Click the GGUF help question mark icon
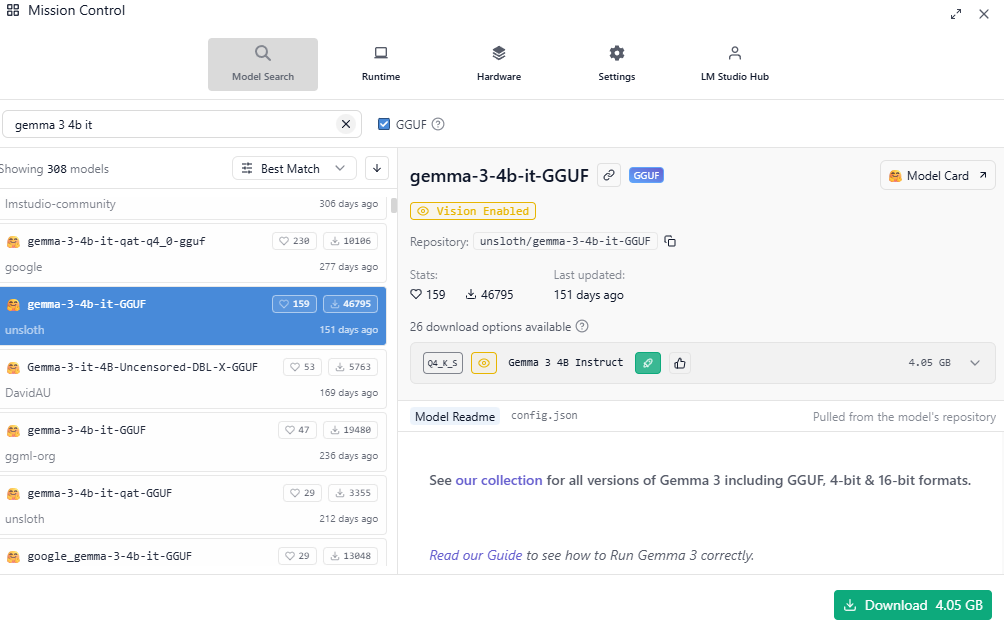Screen dimensions: 1004x627 (438, 124)
